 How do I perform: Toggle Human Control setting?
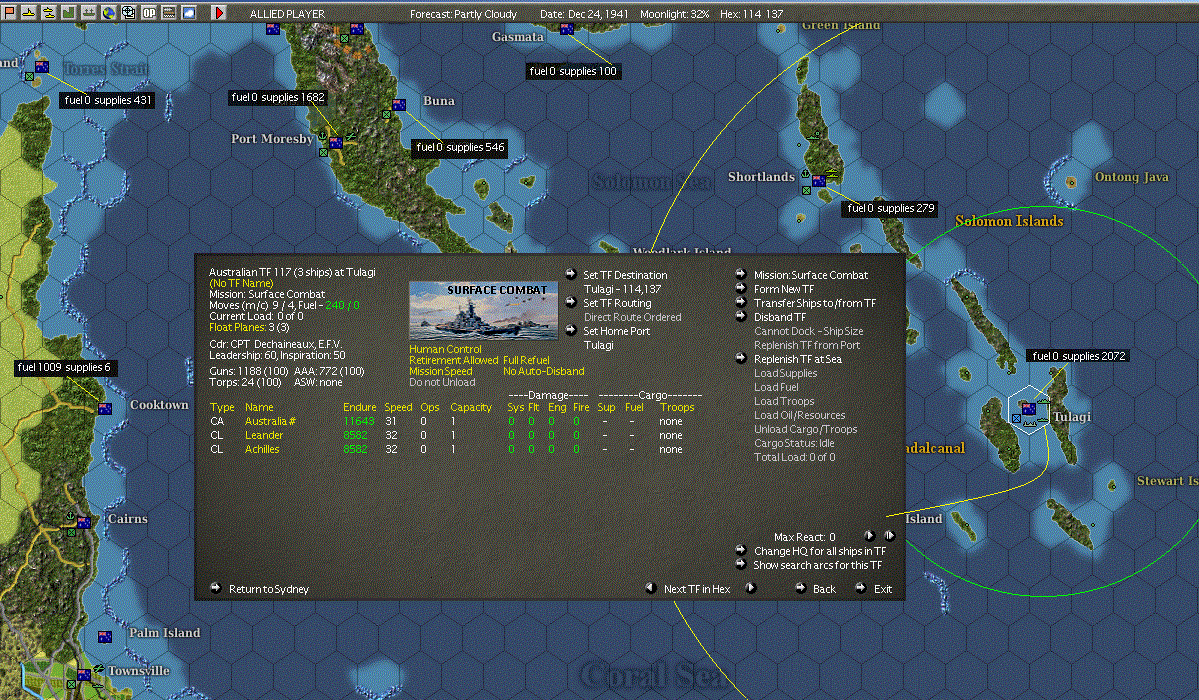click(445, 349)
